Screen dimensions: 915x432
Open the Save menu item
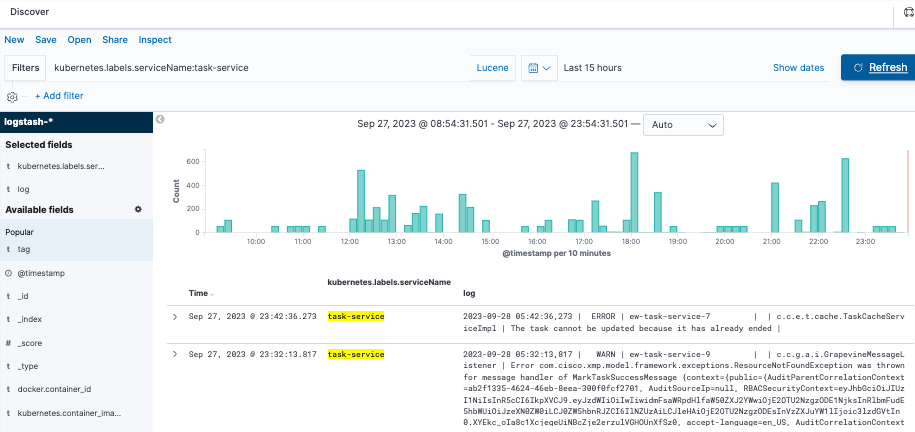(x=46, y=40)
